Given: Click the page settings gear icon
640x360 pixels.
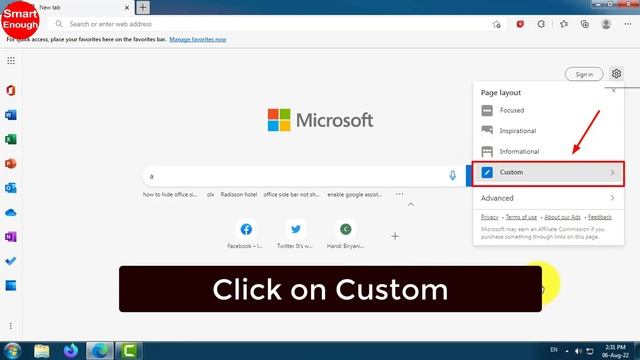Looking at the screenshot, I should [x=616, y=73].
